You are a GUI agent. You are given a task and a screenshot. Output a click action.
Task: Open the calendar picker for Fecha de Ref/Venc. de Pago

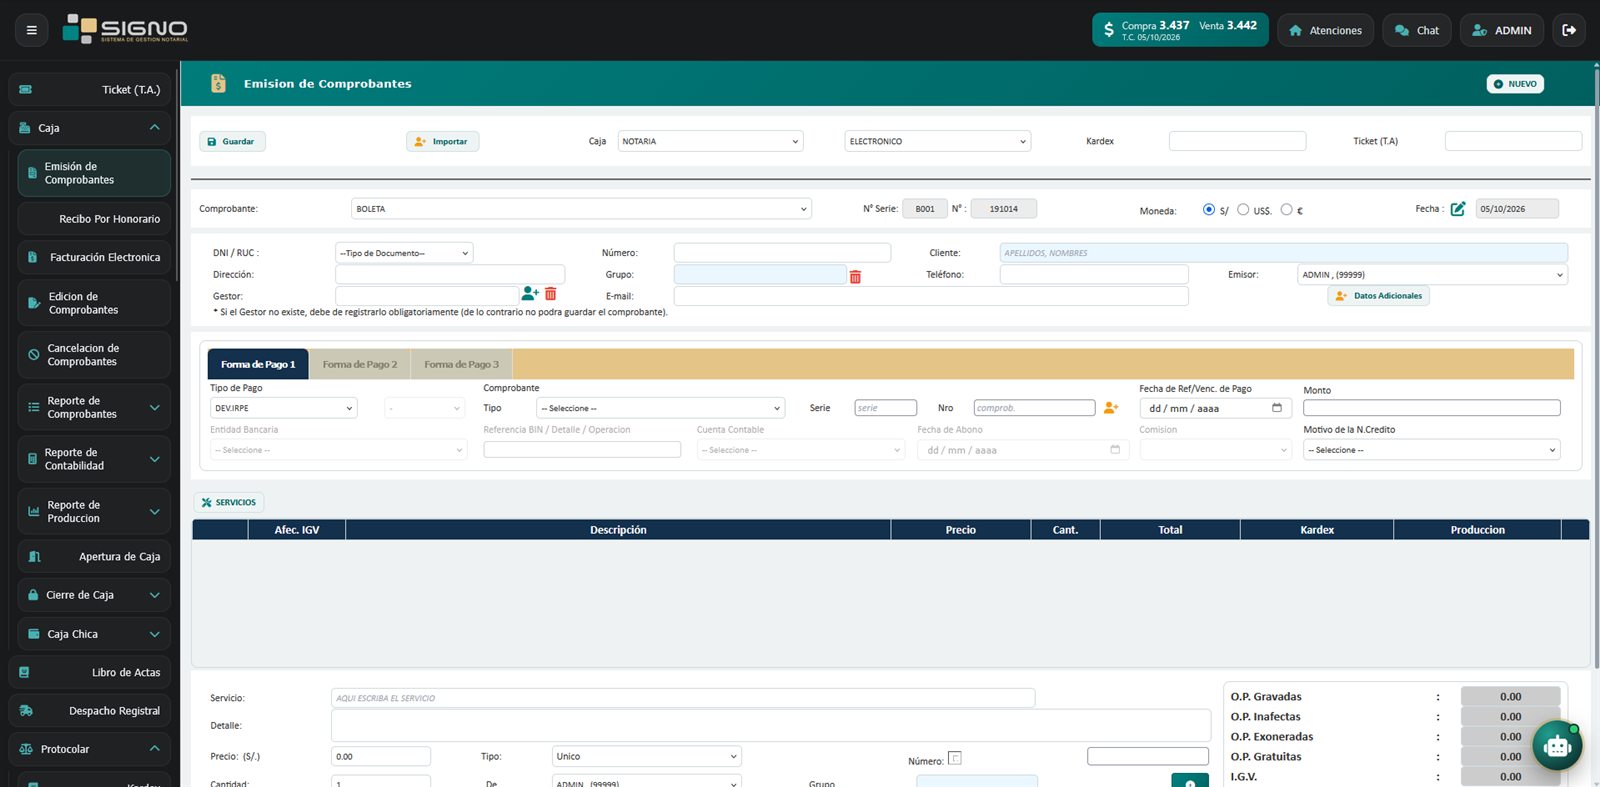[x=1277, y=408]
